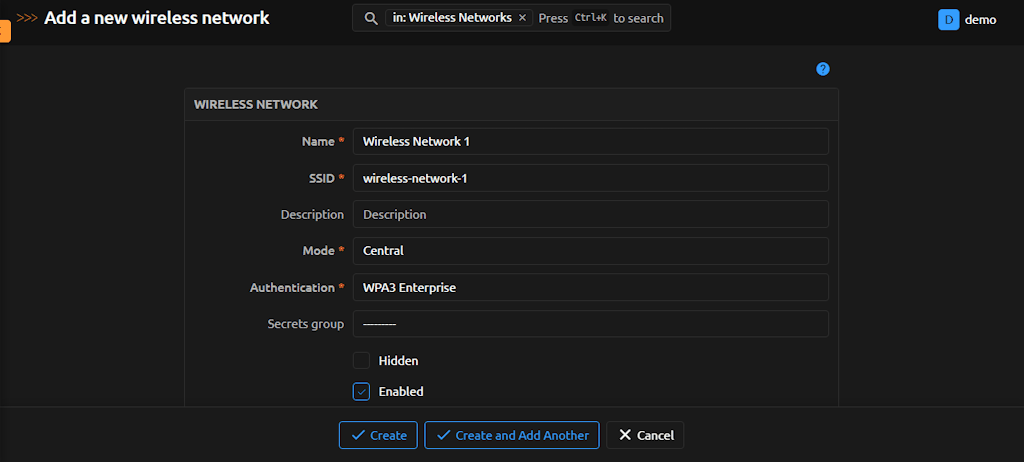Click the empty Description text field
This screenshot has height=462, width=1024.
590,214
